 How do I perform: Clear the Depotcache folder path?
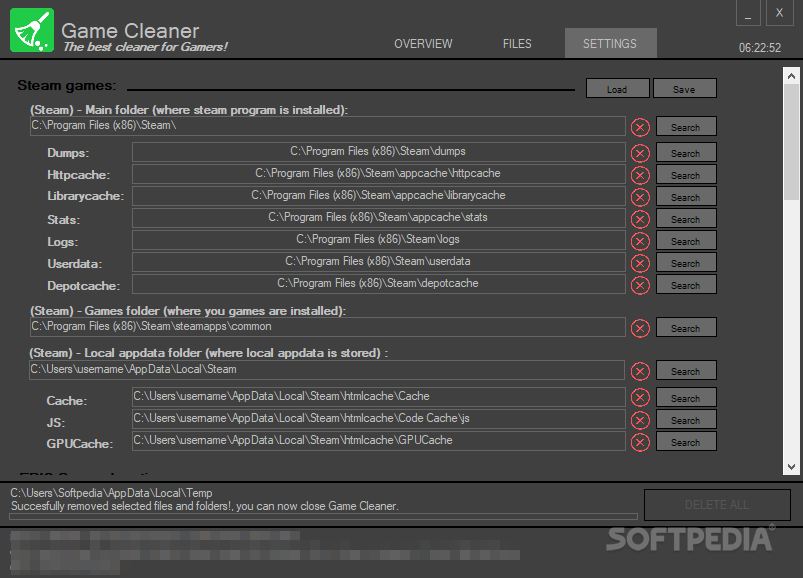click(x=640, y=285)
